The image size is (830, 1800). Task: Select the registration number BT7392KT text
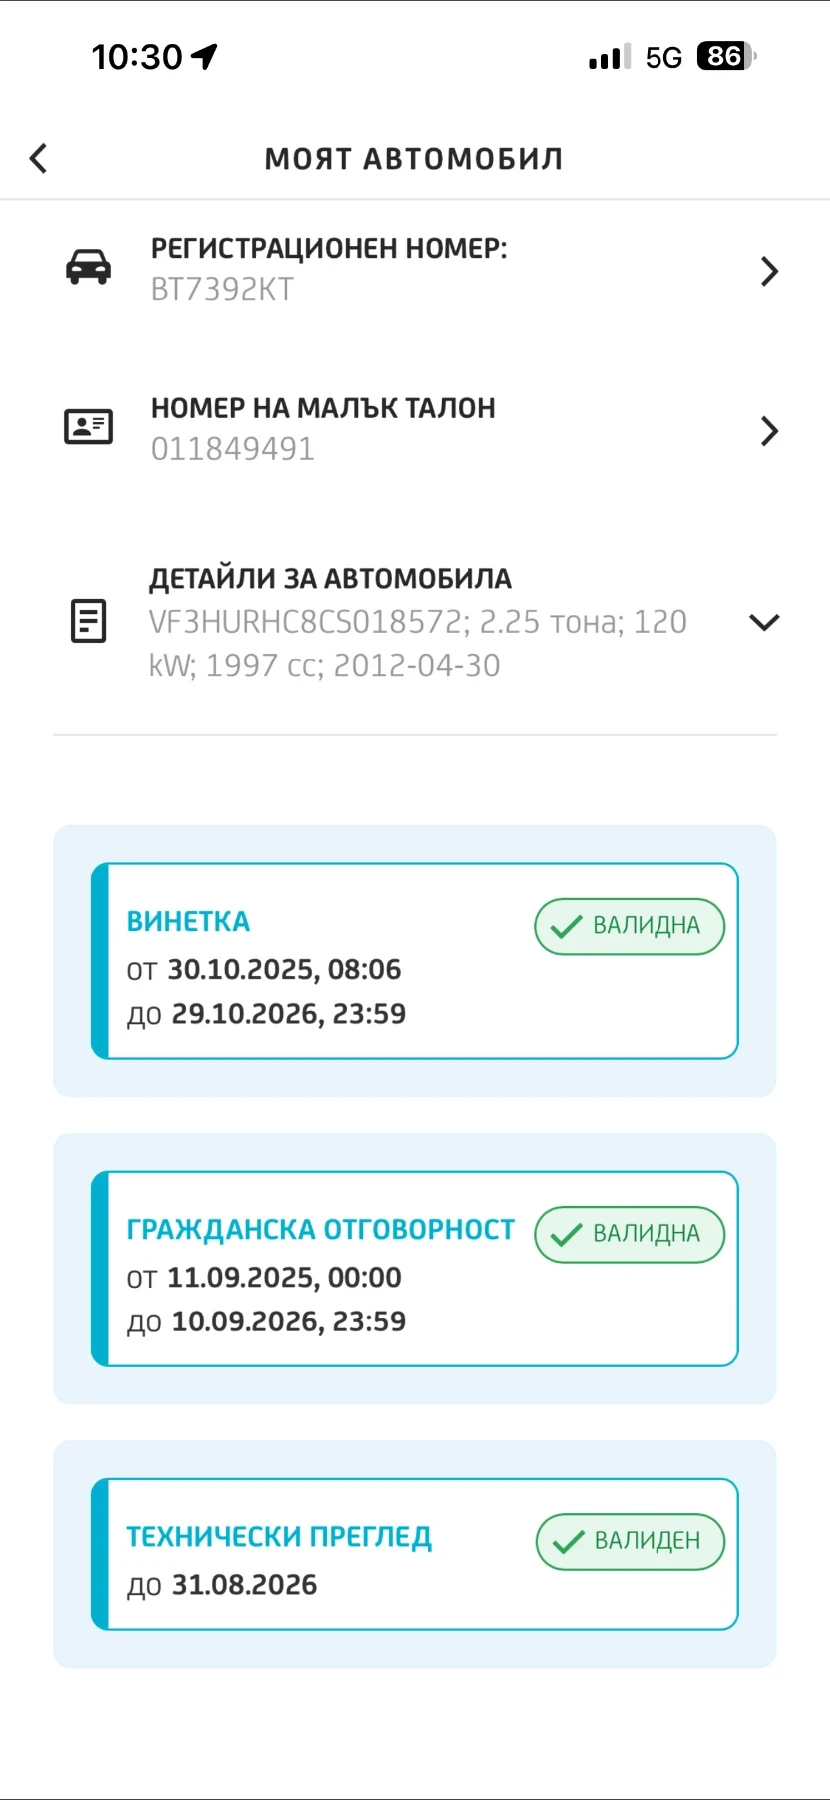[222, 290]
